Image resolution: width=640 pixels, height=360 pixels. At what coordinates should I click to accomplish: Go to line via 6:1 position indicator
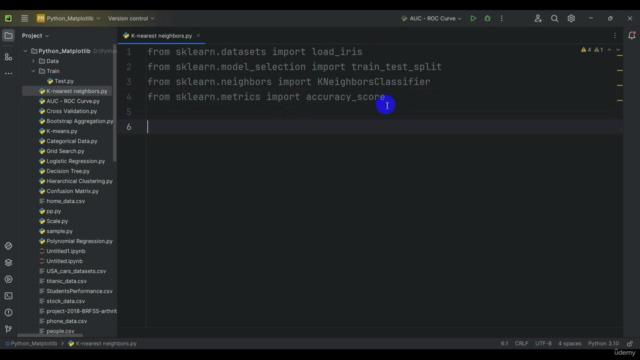(x=504, y=344)
